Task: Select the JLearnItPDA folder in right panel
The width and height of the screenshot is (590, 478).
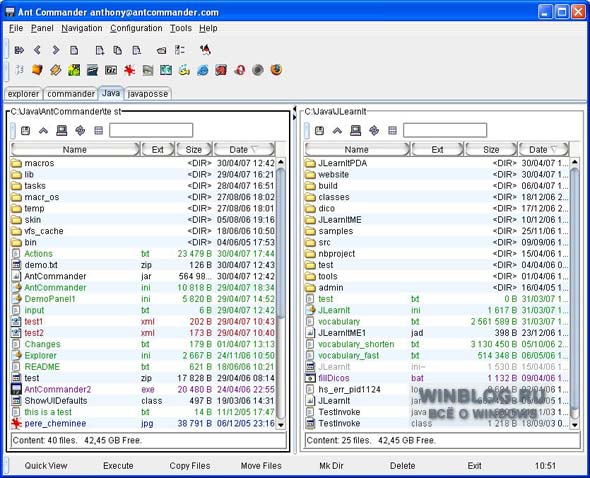Action: [x=437, y=163]
